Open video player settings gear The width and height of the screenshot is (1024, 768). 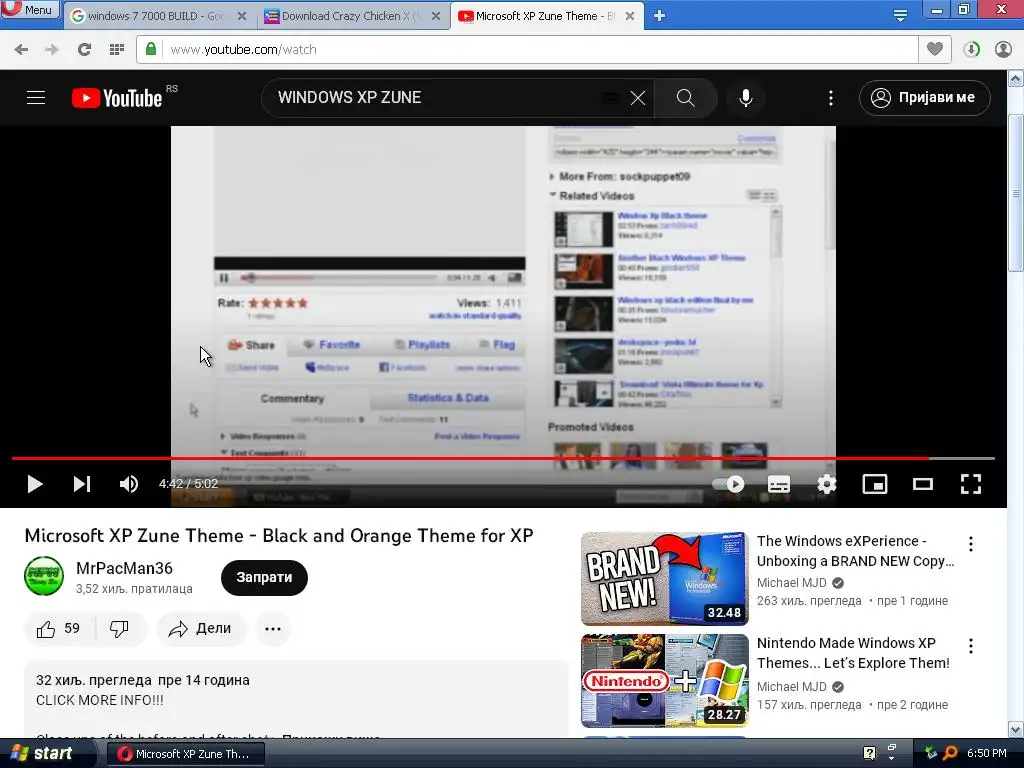point(827,484)
